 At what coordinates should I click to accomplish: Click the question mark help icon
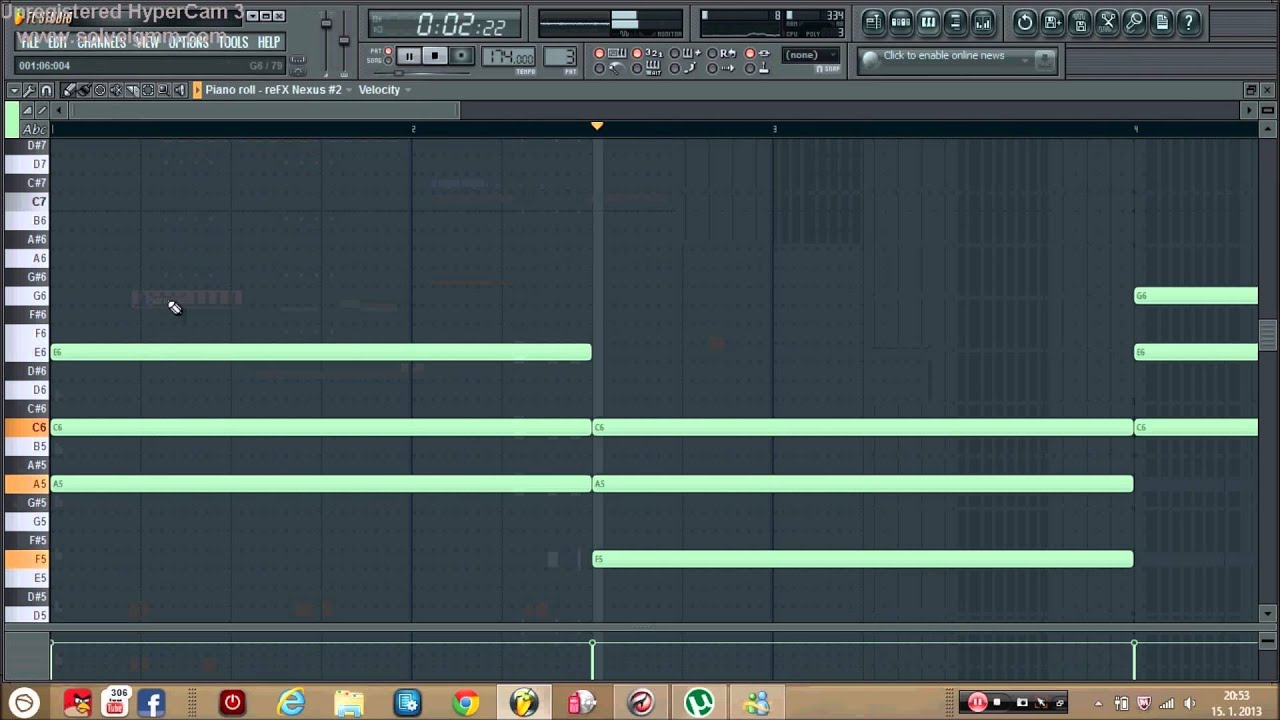[1189, 22]
